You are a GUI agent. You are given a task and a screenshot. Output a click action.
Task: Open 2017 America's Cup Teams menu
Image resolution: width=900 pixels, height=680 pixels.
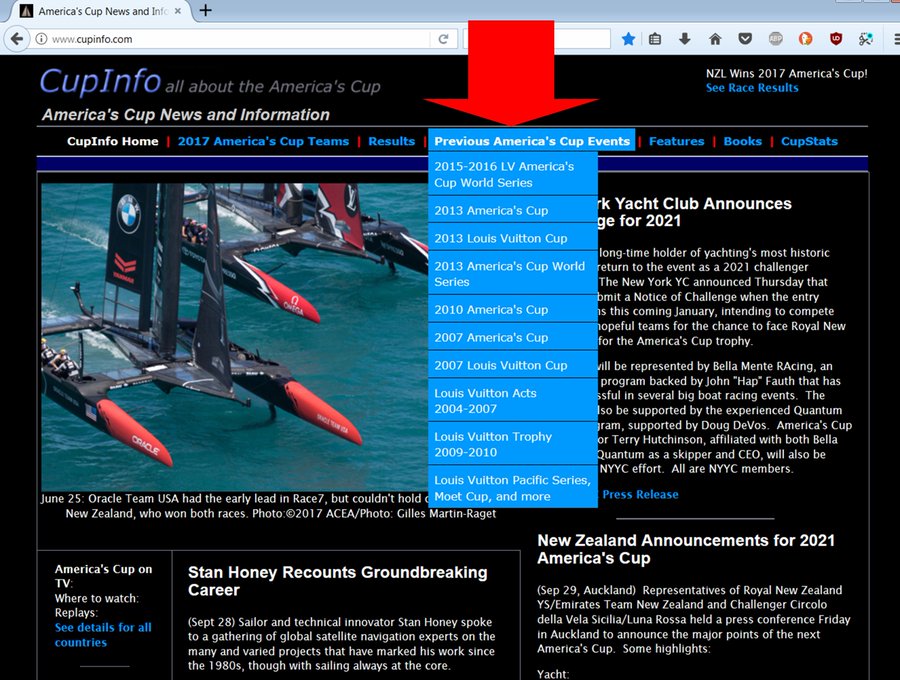click(263, 141)
